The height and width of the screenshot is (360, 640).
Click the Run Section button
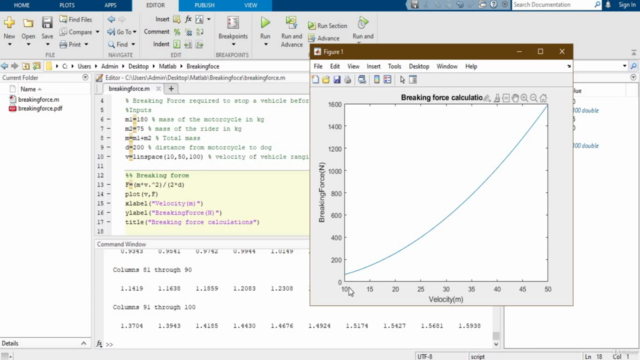coord(327,25)
